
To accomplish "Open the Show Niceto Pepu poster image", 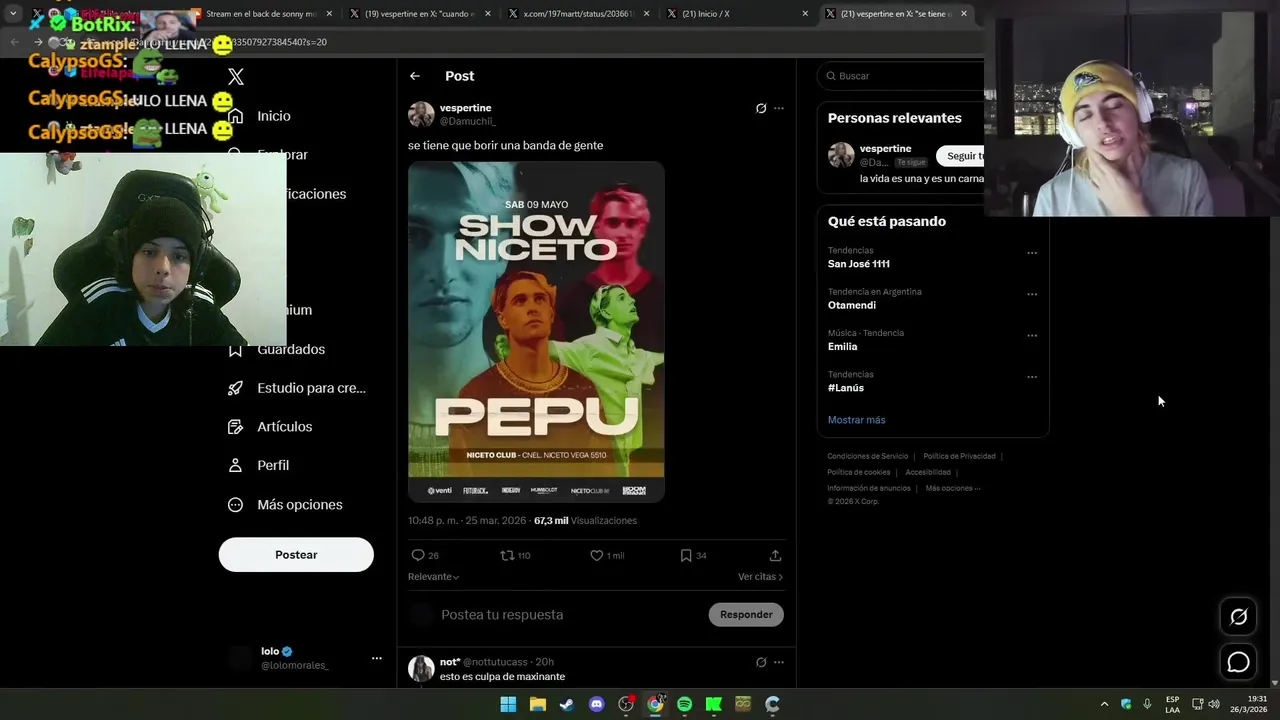I will [536, 332].
